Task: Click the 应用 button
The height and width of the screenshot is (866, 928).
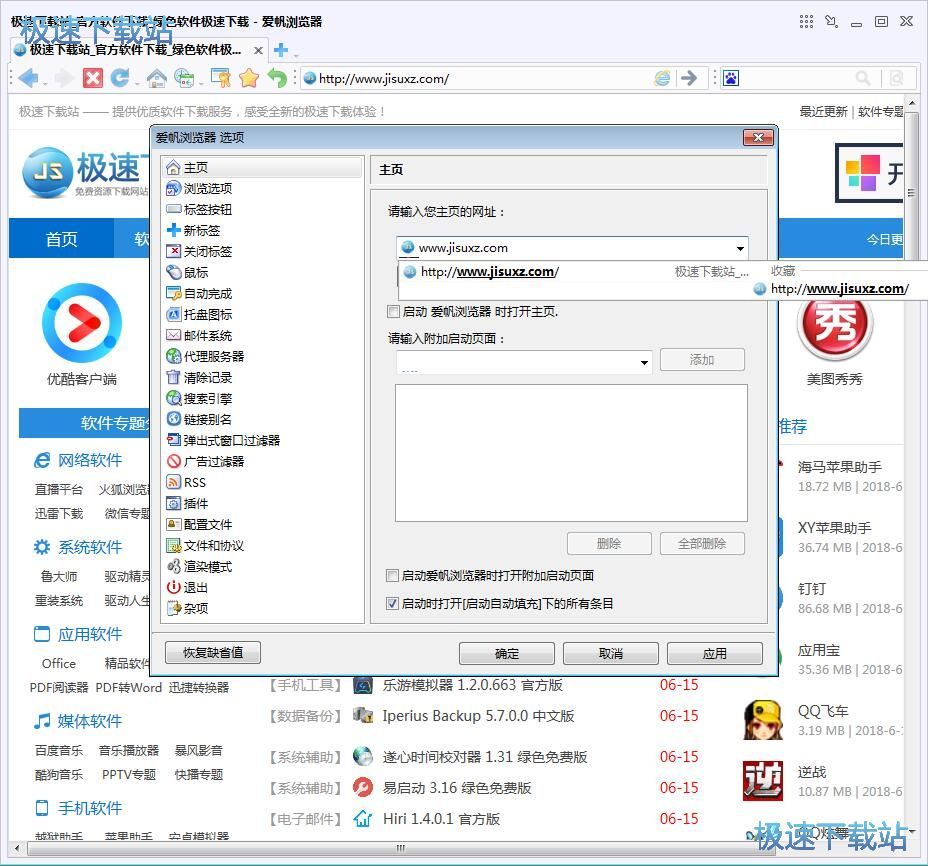Action: point(715,653)
